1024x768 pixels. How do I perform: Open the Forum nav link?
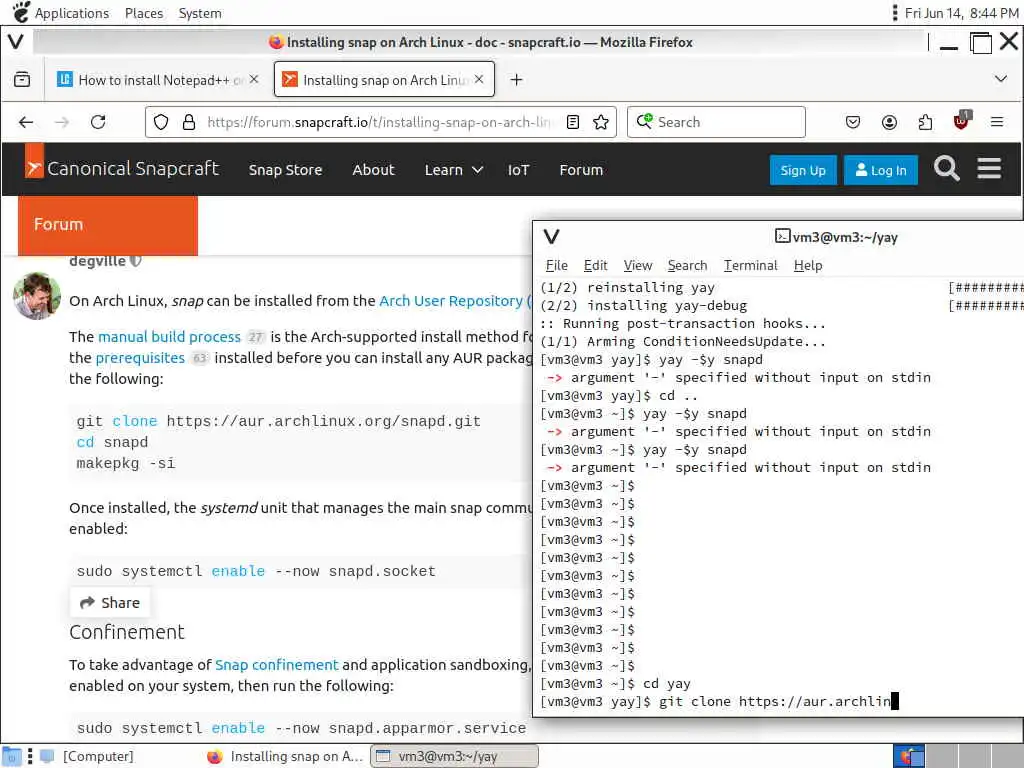pyautogui.click(x=581, y=170)
